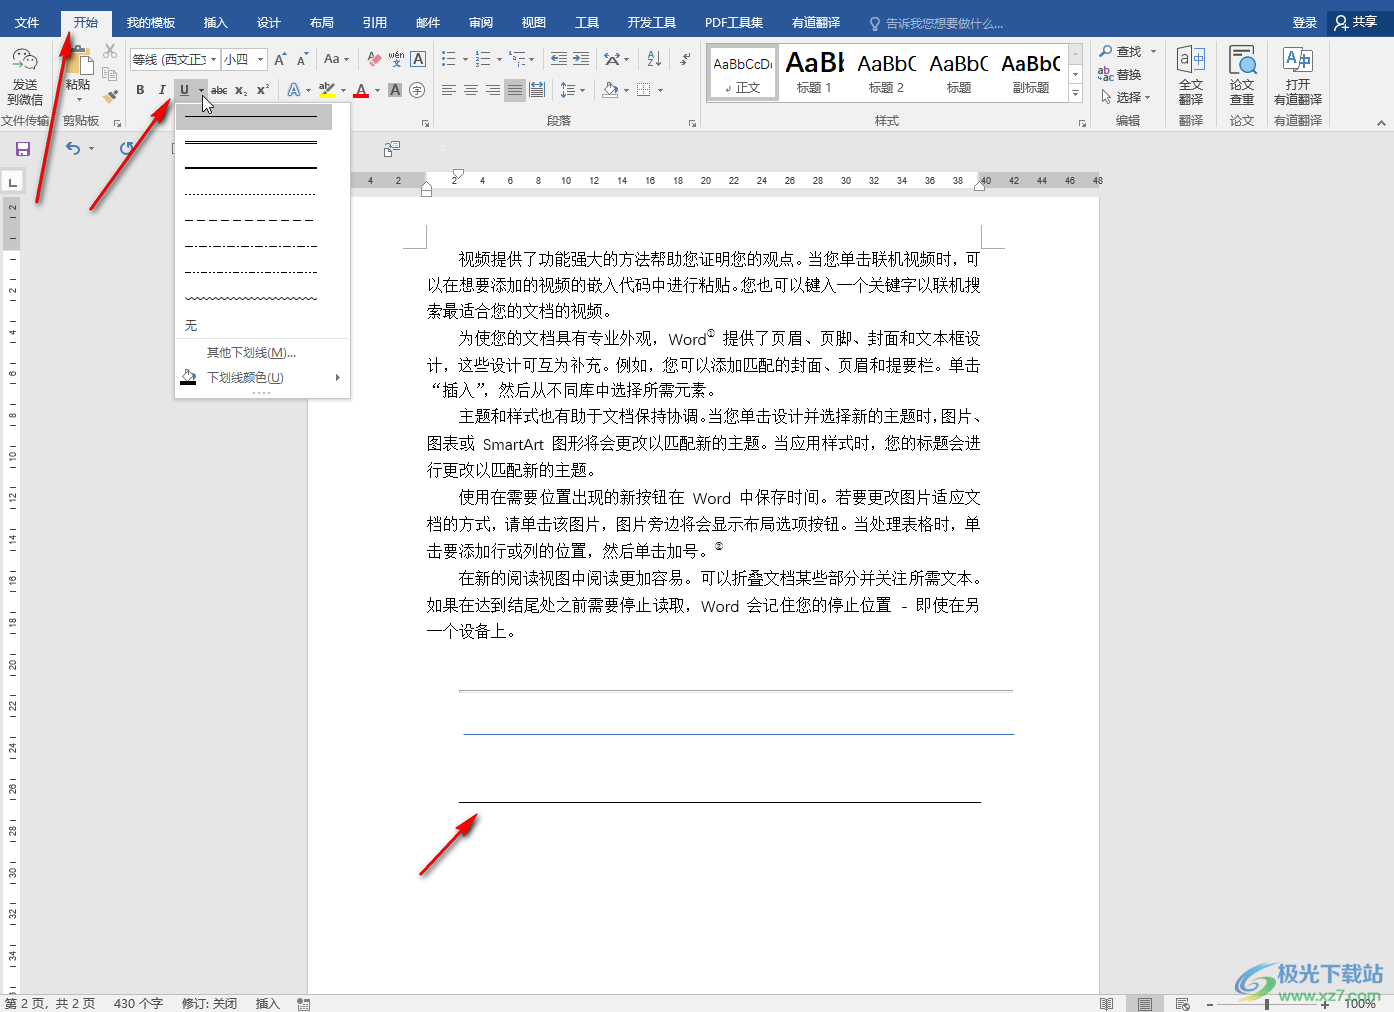Apply Heading 1 标题 1 style
The image size is (1394, 1012).
coord(814,72)
